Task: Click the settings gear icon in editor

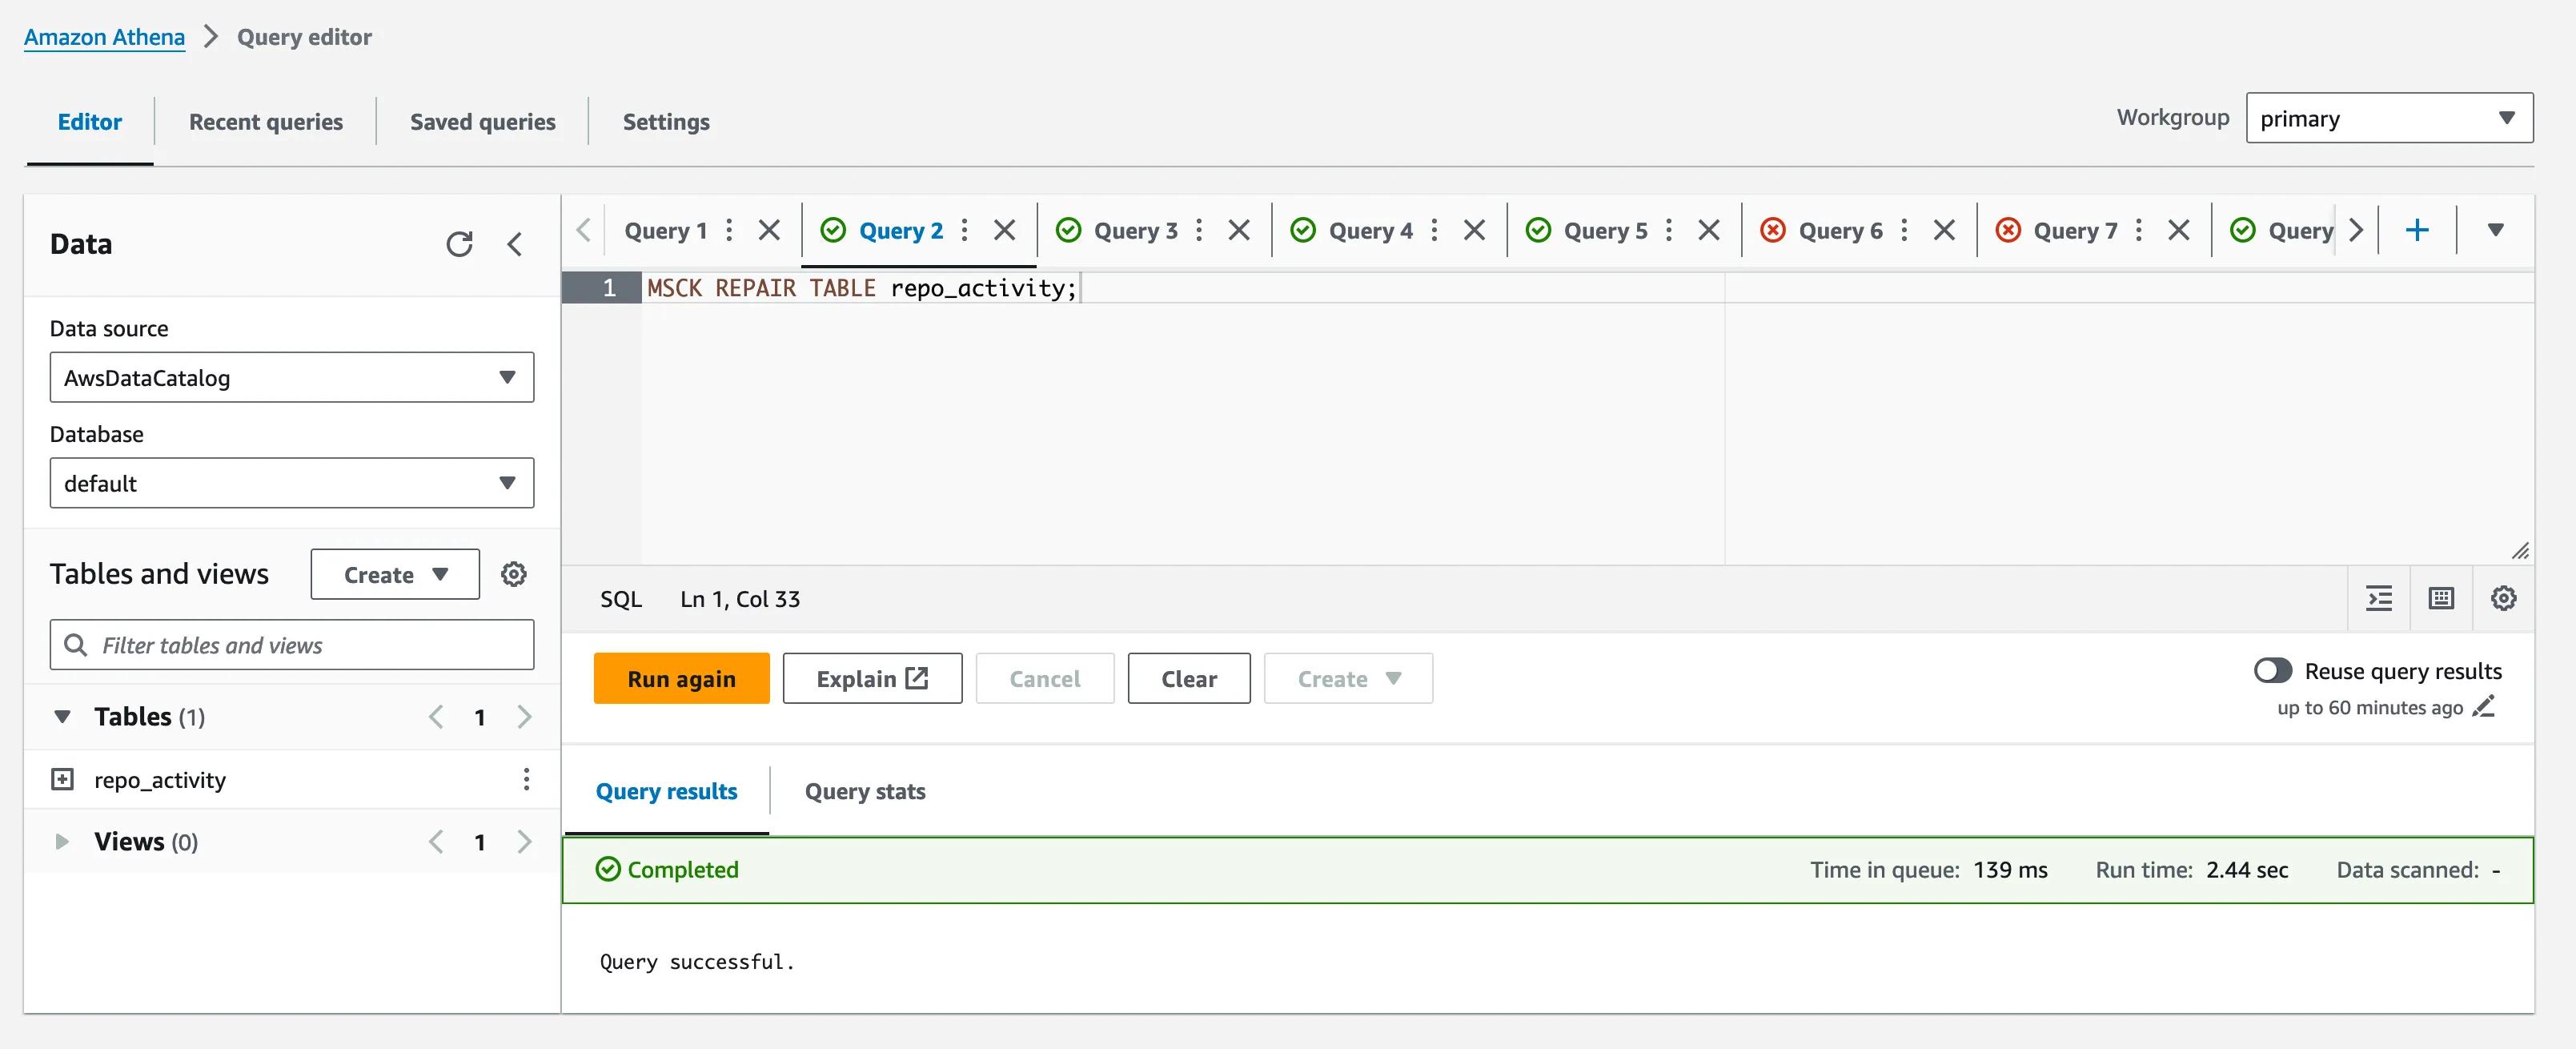Action: pyautogui.click(x=2504, y=597)
